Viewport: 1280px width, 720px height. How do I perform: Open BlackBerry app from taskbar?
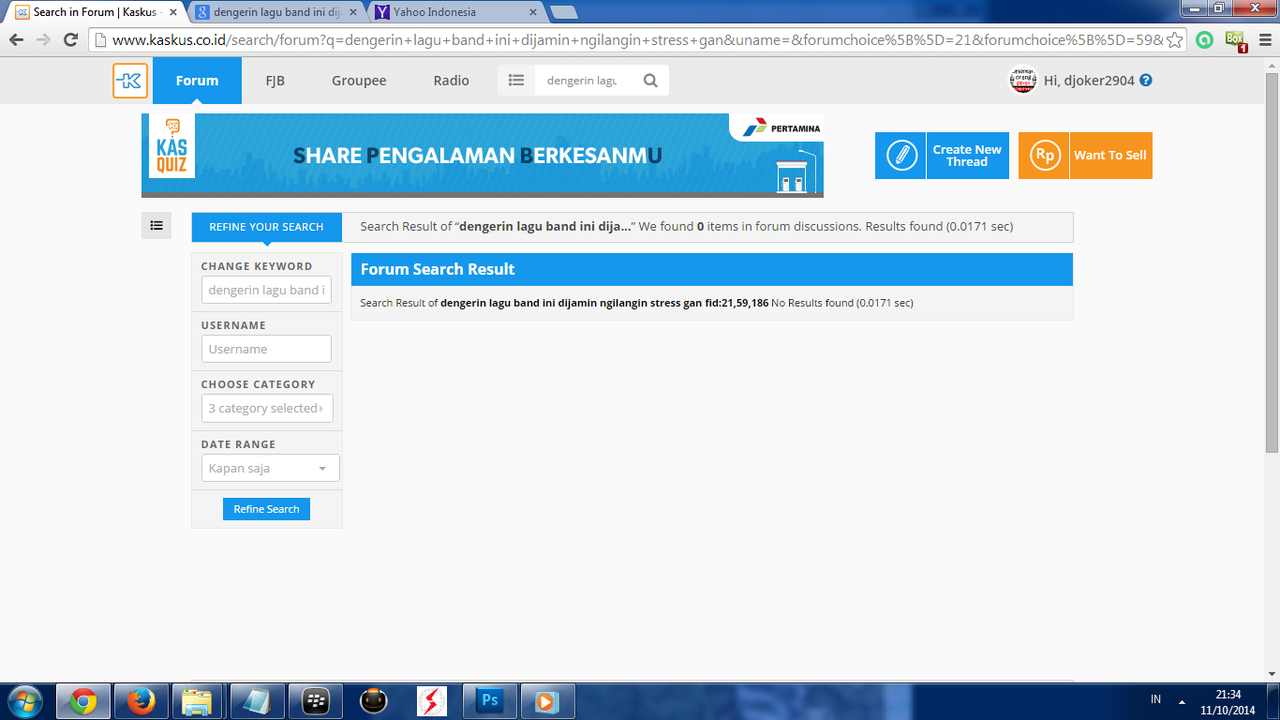tap(315, 701)
